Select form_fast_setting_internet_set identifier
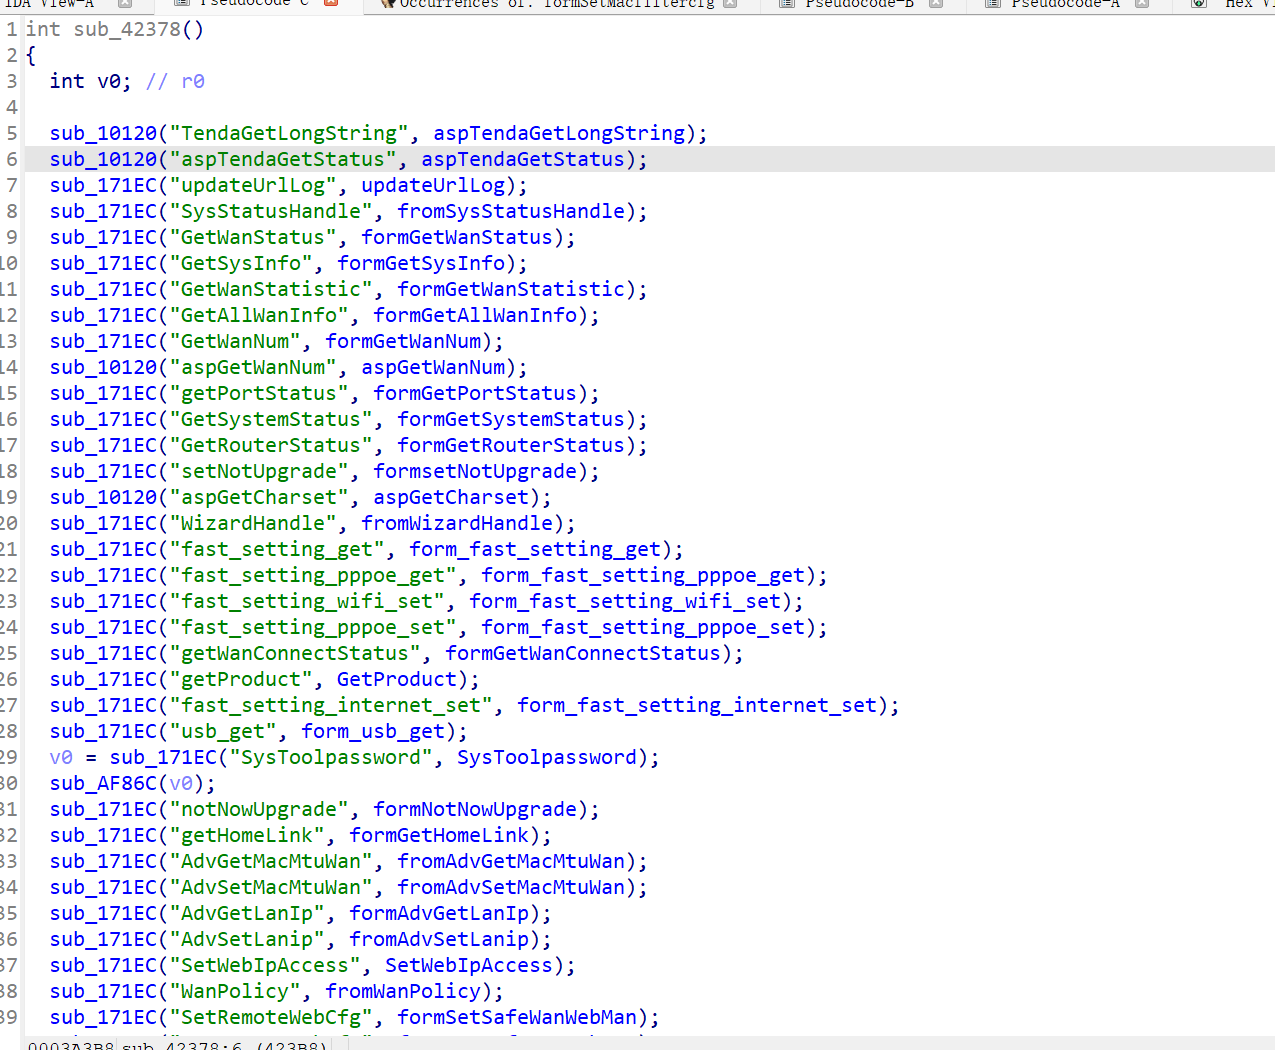This screenshot has height=1050, width=1275. tap(697, 705)
